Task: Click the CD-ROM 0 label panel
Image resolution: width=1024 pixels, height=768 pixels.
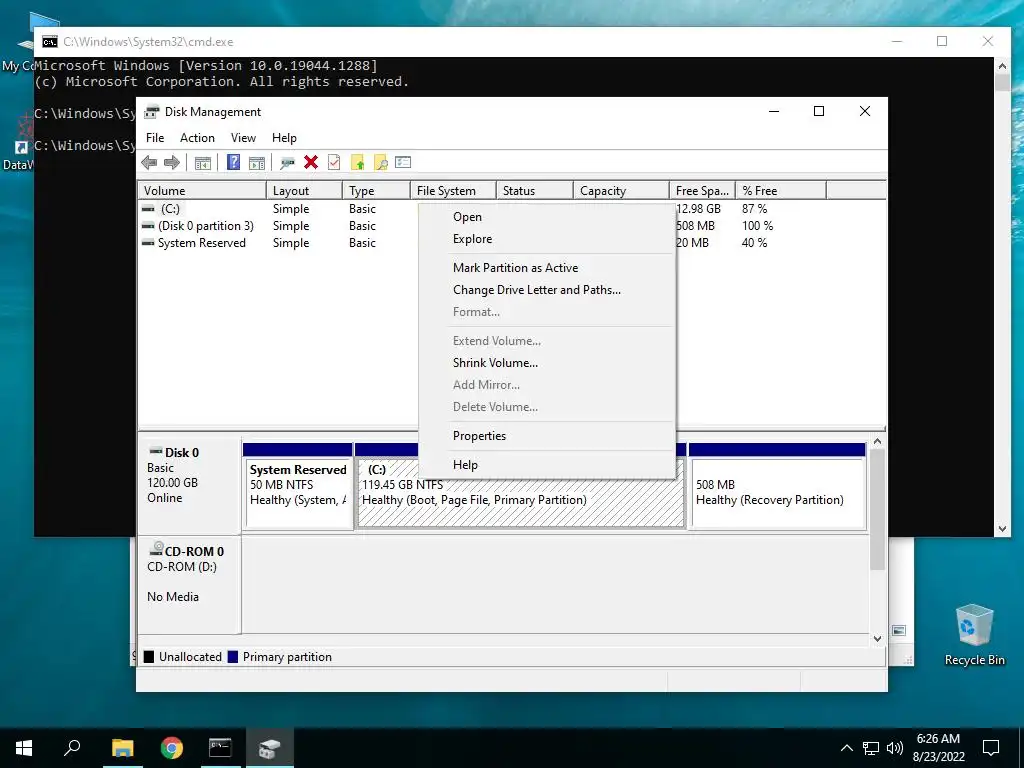Action: click(189, 584)
